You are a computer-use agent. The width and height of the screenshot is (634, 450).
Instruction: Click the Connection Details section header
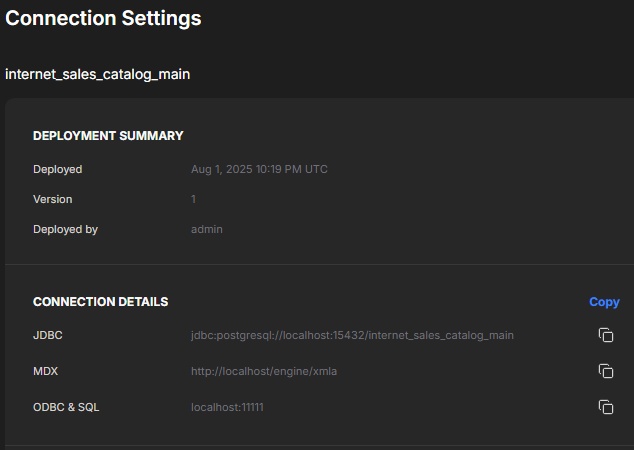point(100,302)
